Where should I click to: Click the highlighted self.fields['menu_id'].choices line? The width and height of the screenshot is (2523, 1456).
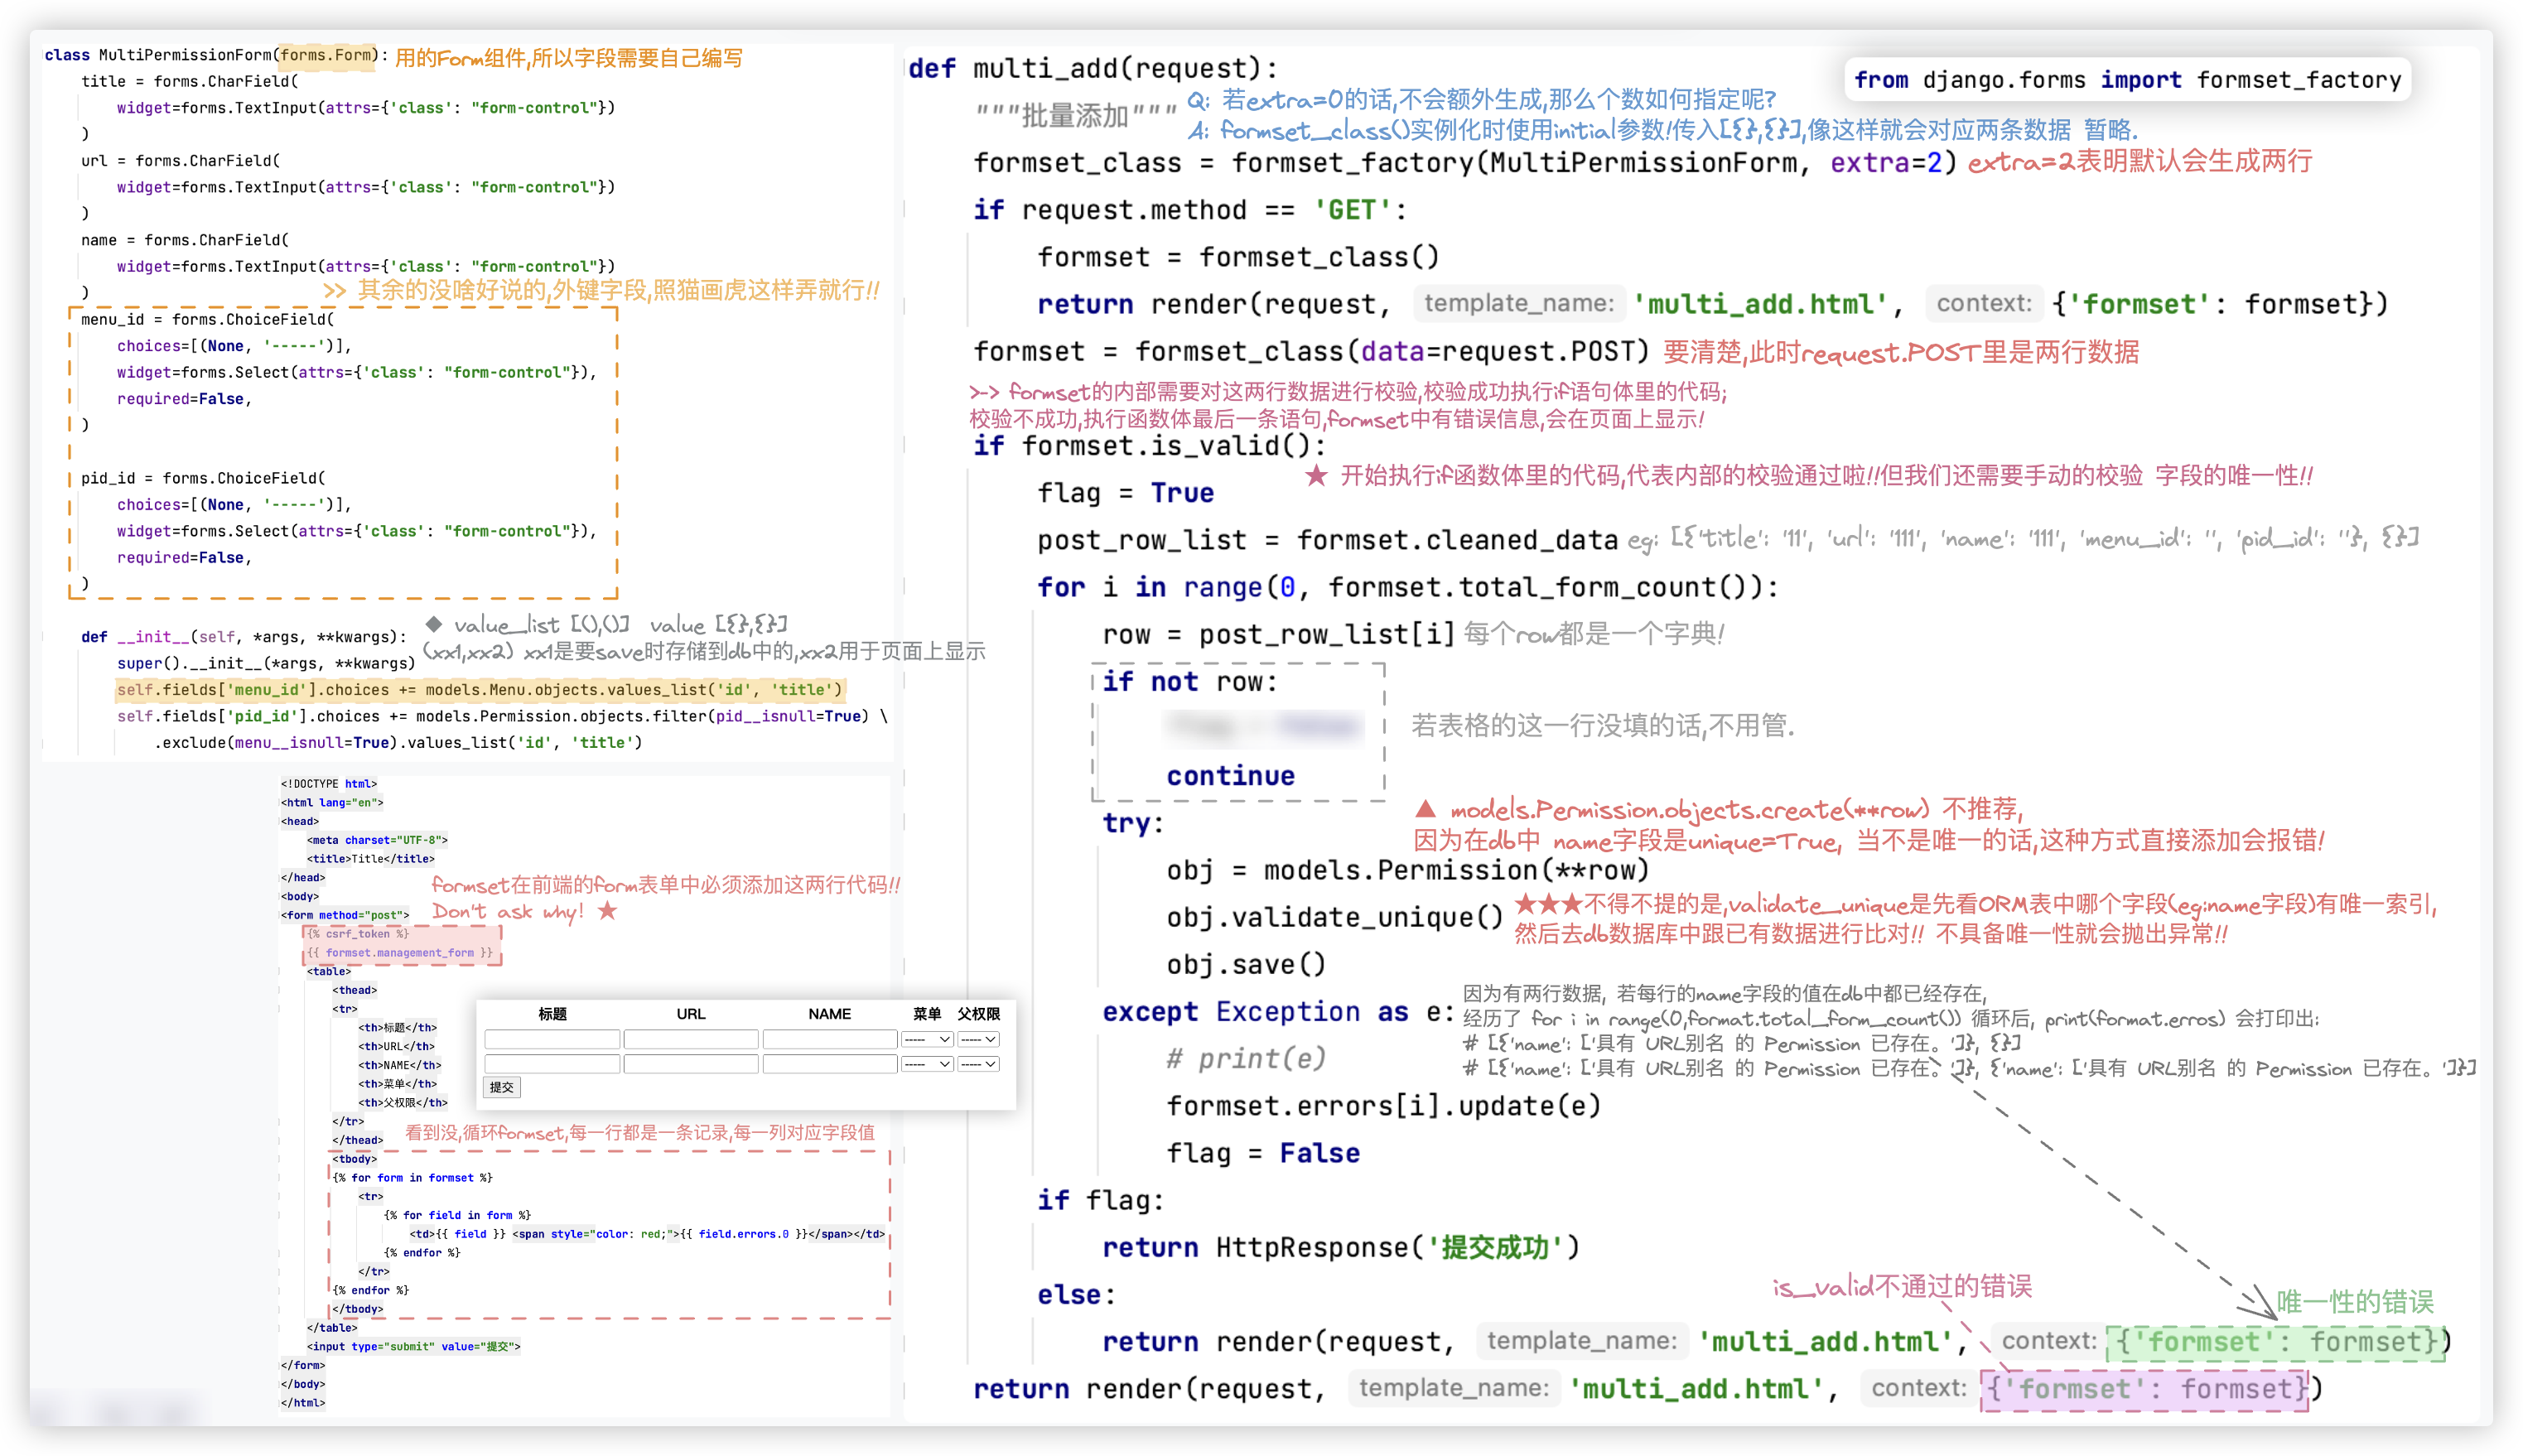[x=480, y=690]
